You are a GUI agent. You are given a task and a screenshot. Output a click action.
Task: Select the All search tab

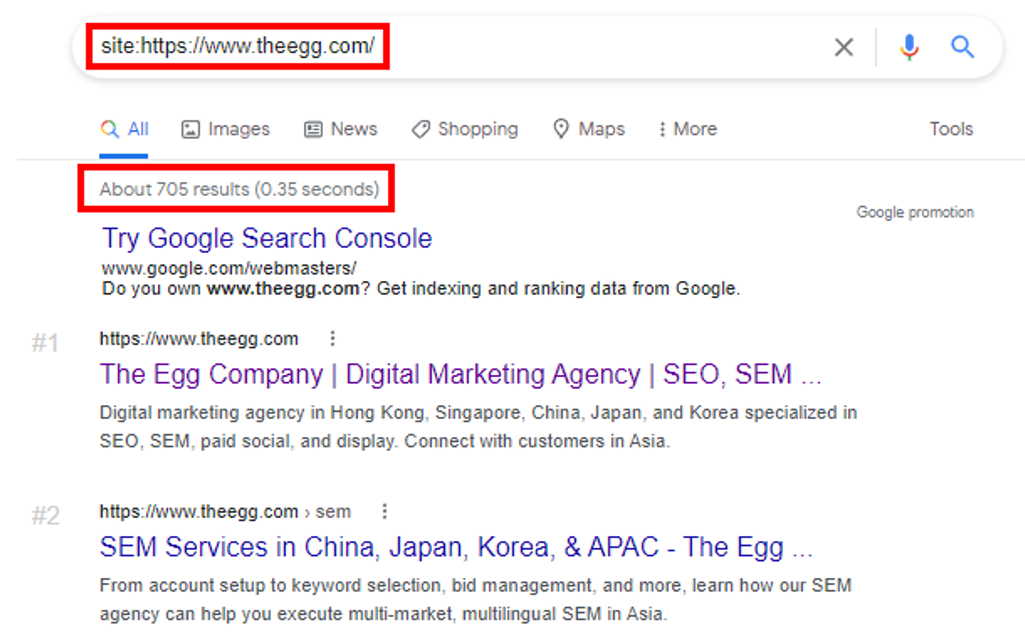point(124,129)
